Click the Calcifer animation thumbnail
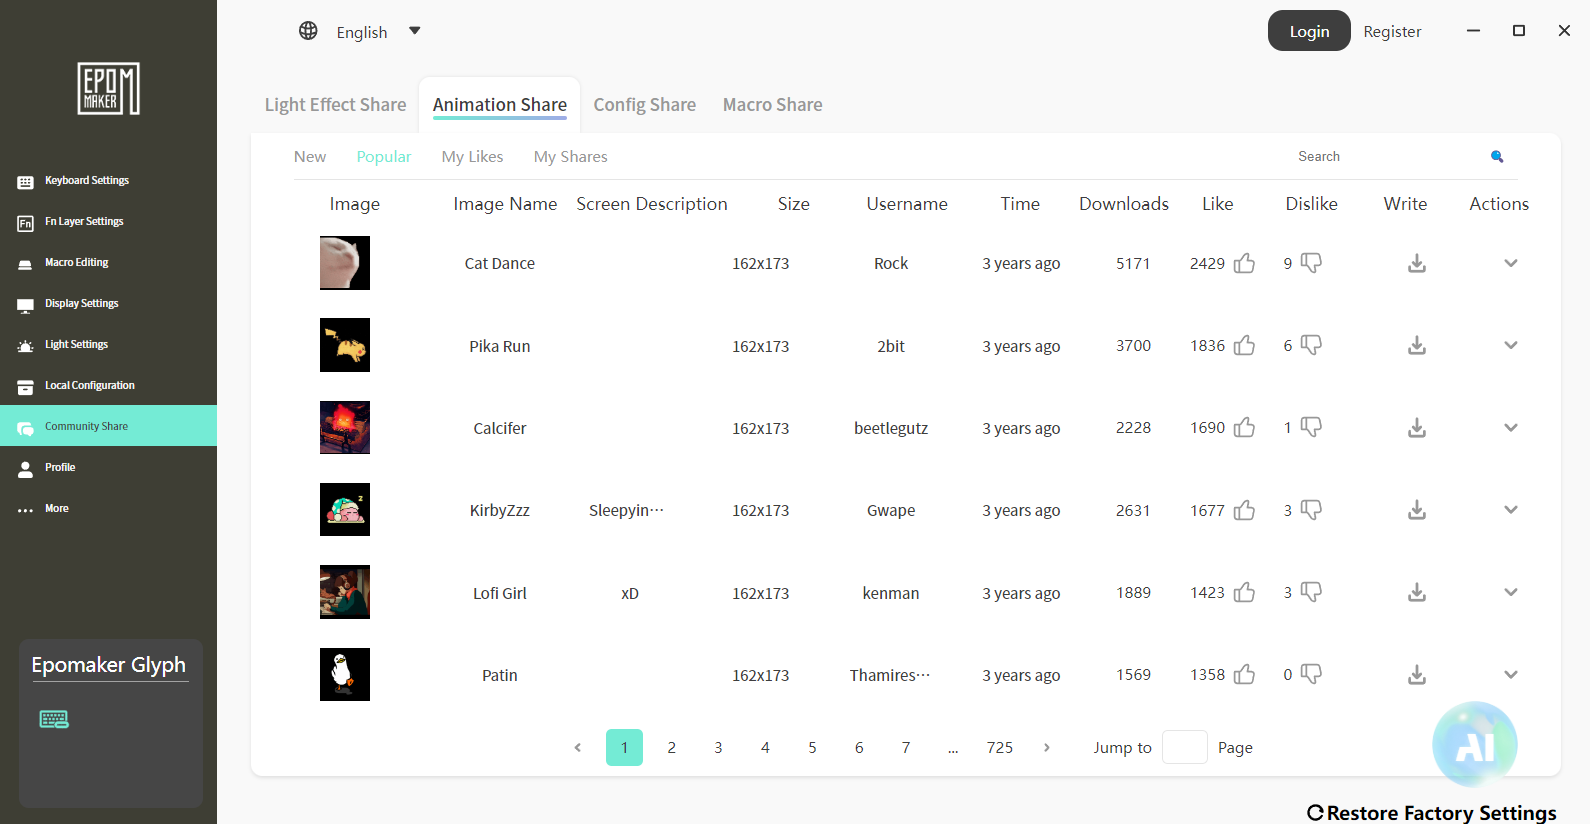The height and width of the screenshot is (824, 1590). tap(345, 428)
